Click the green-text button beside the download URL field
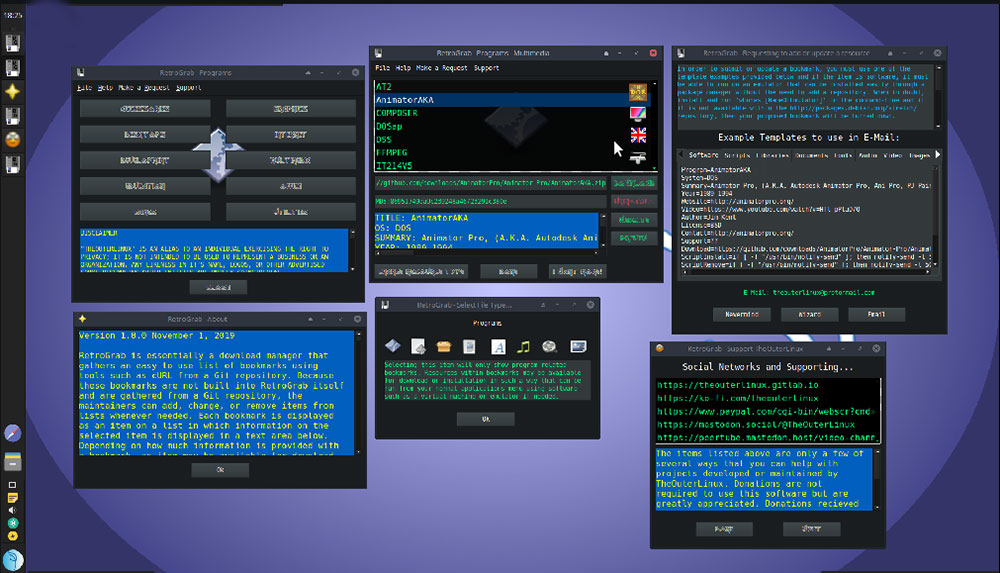The image size is (1000, 573). click(633, 183)
